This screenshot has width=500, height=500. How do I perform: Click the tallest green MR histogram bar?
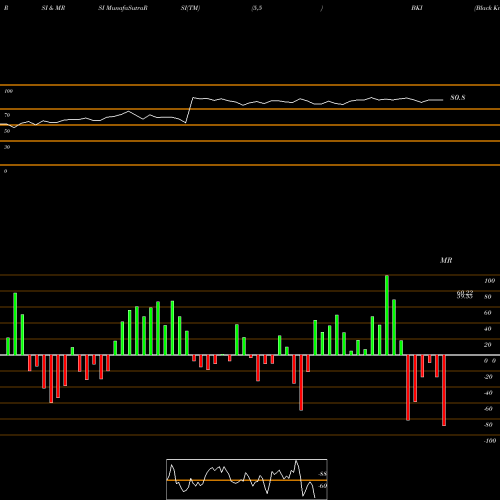tap(387, 315)
